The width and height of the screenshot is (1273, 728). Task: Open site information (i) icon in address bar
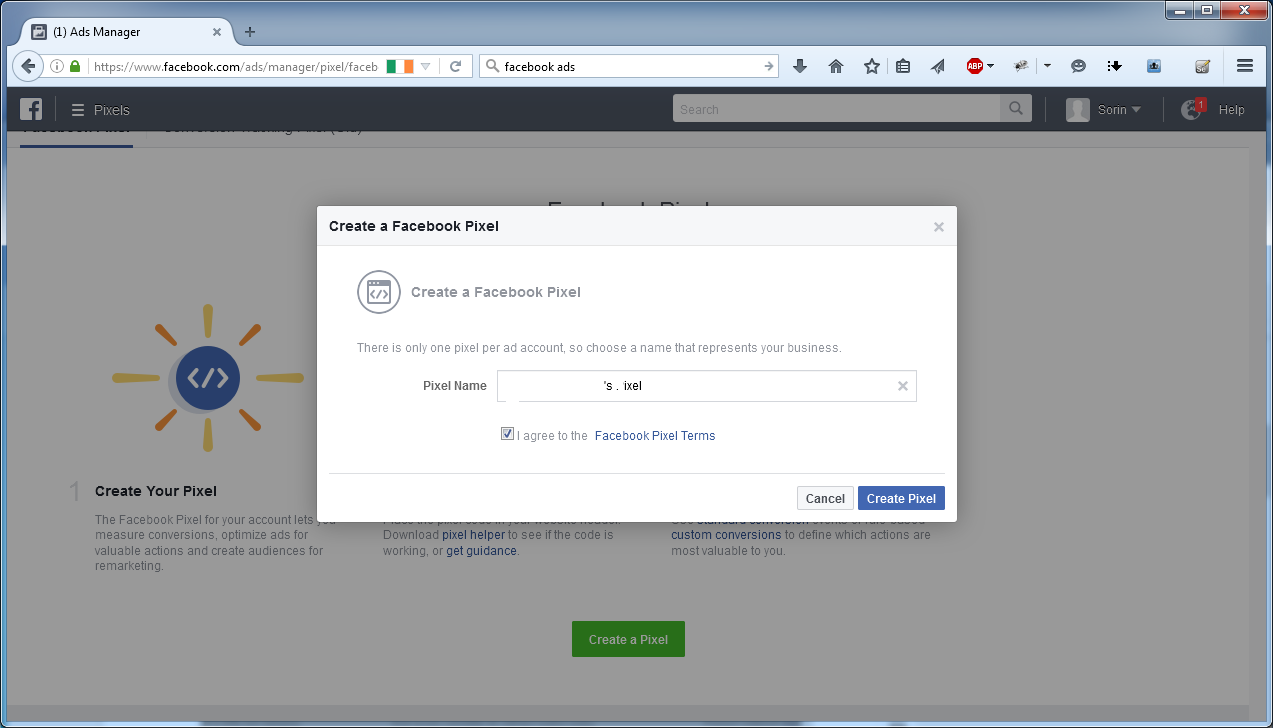point(57,66)
